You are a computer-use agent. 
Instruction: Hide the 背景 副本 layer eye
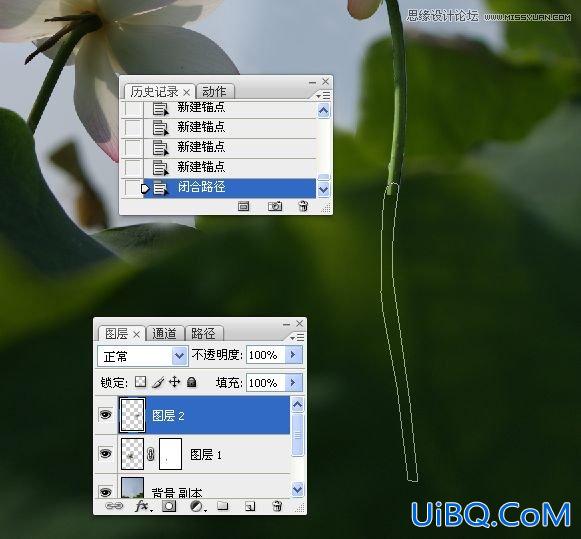point(106,492)
